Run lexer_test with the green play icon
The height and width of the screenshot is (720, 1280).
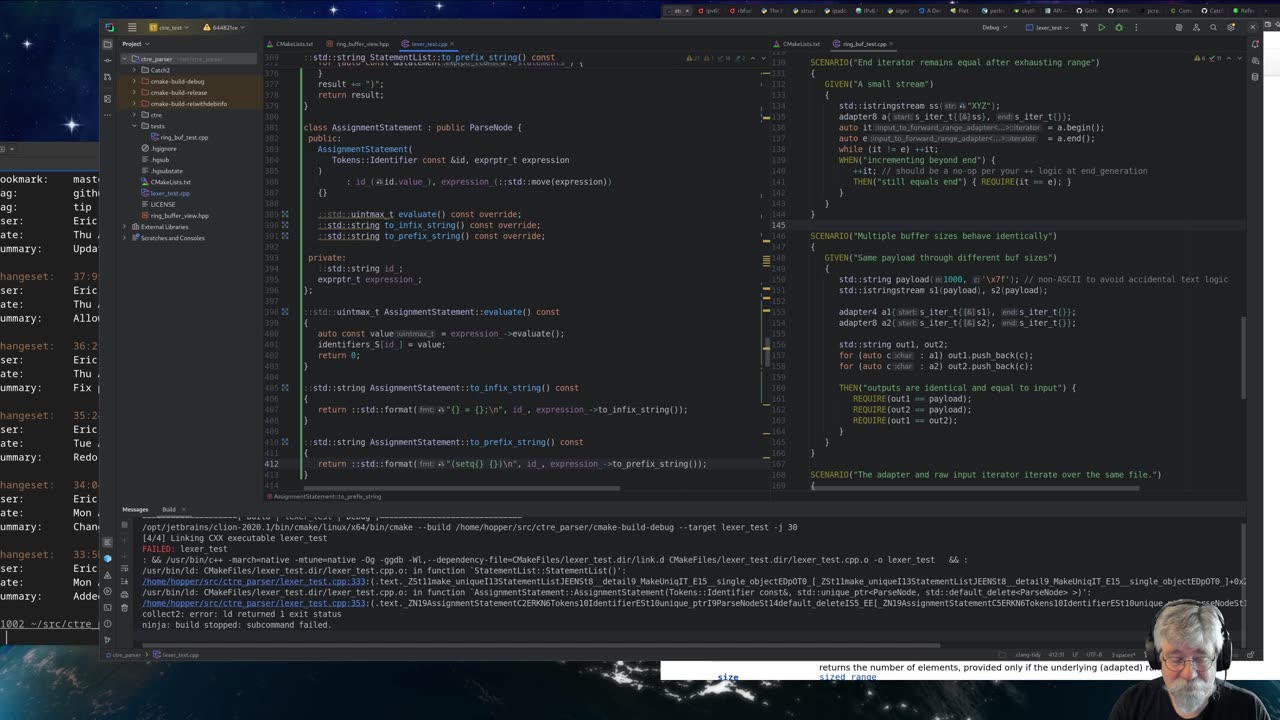point(1102,28)
